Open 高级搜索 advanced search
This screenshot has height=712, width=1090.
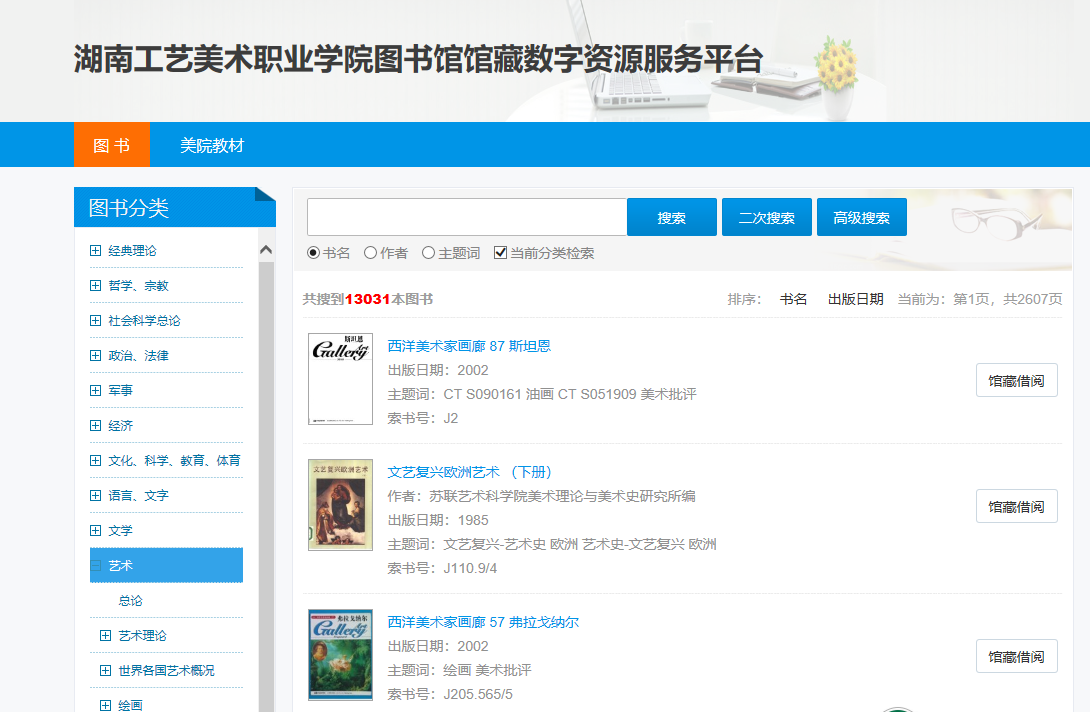coord(861,217)
